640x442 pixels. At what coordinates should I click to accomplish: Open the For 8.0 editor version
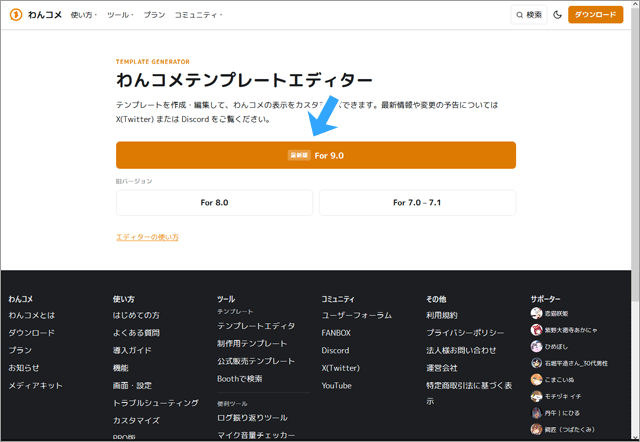tap(214, 202)
